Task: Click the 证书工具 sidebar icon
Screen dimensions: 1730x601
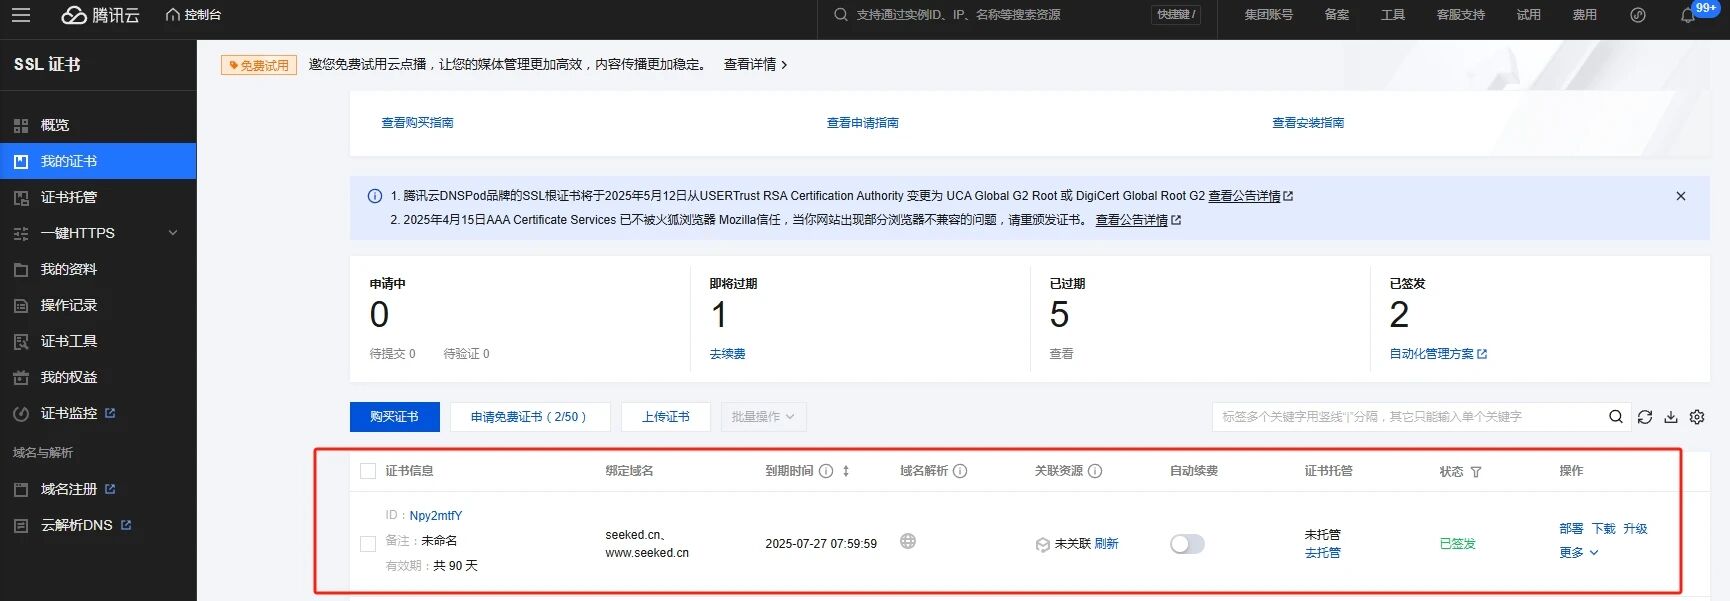Action: (21, 342)
